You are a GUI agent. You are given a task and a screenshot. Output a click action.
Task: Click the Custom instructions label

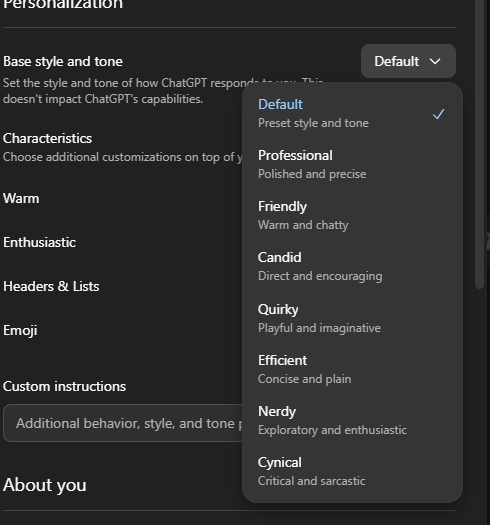65,386
